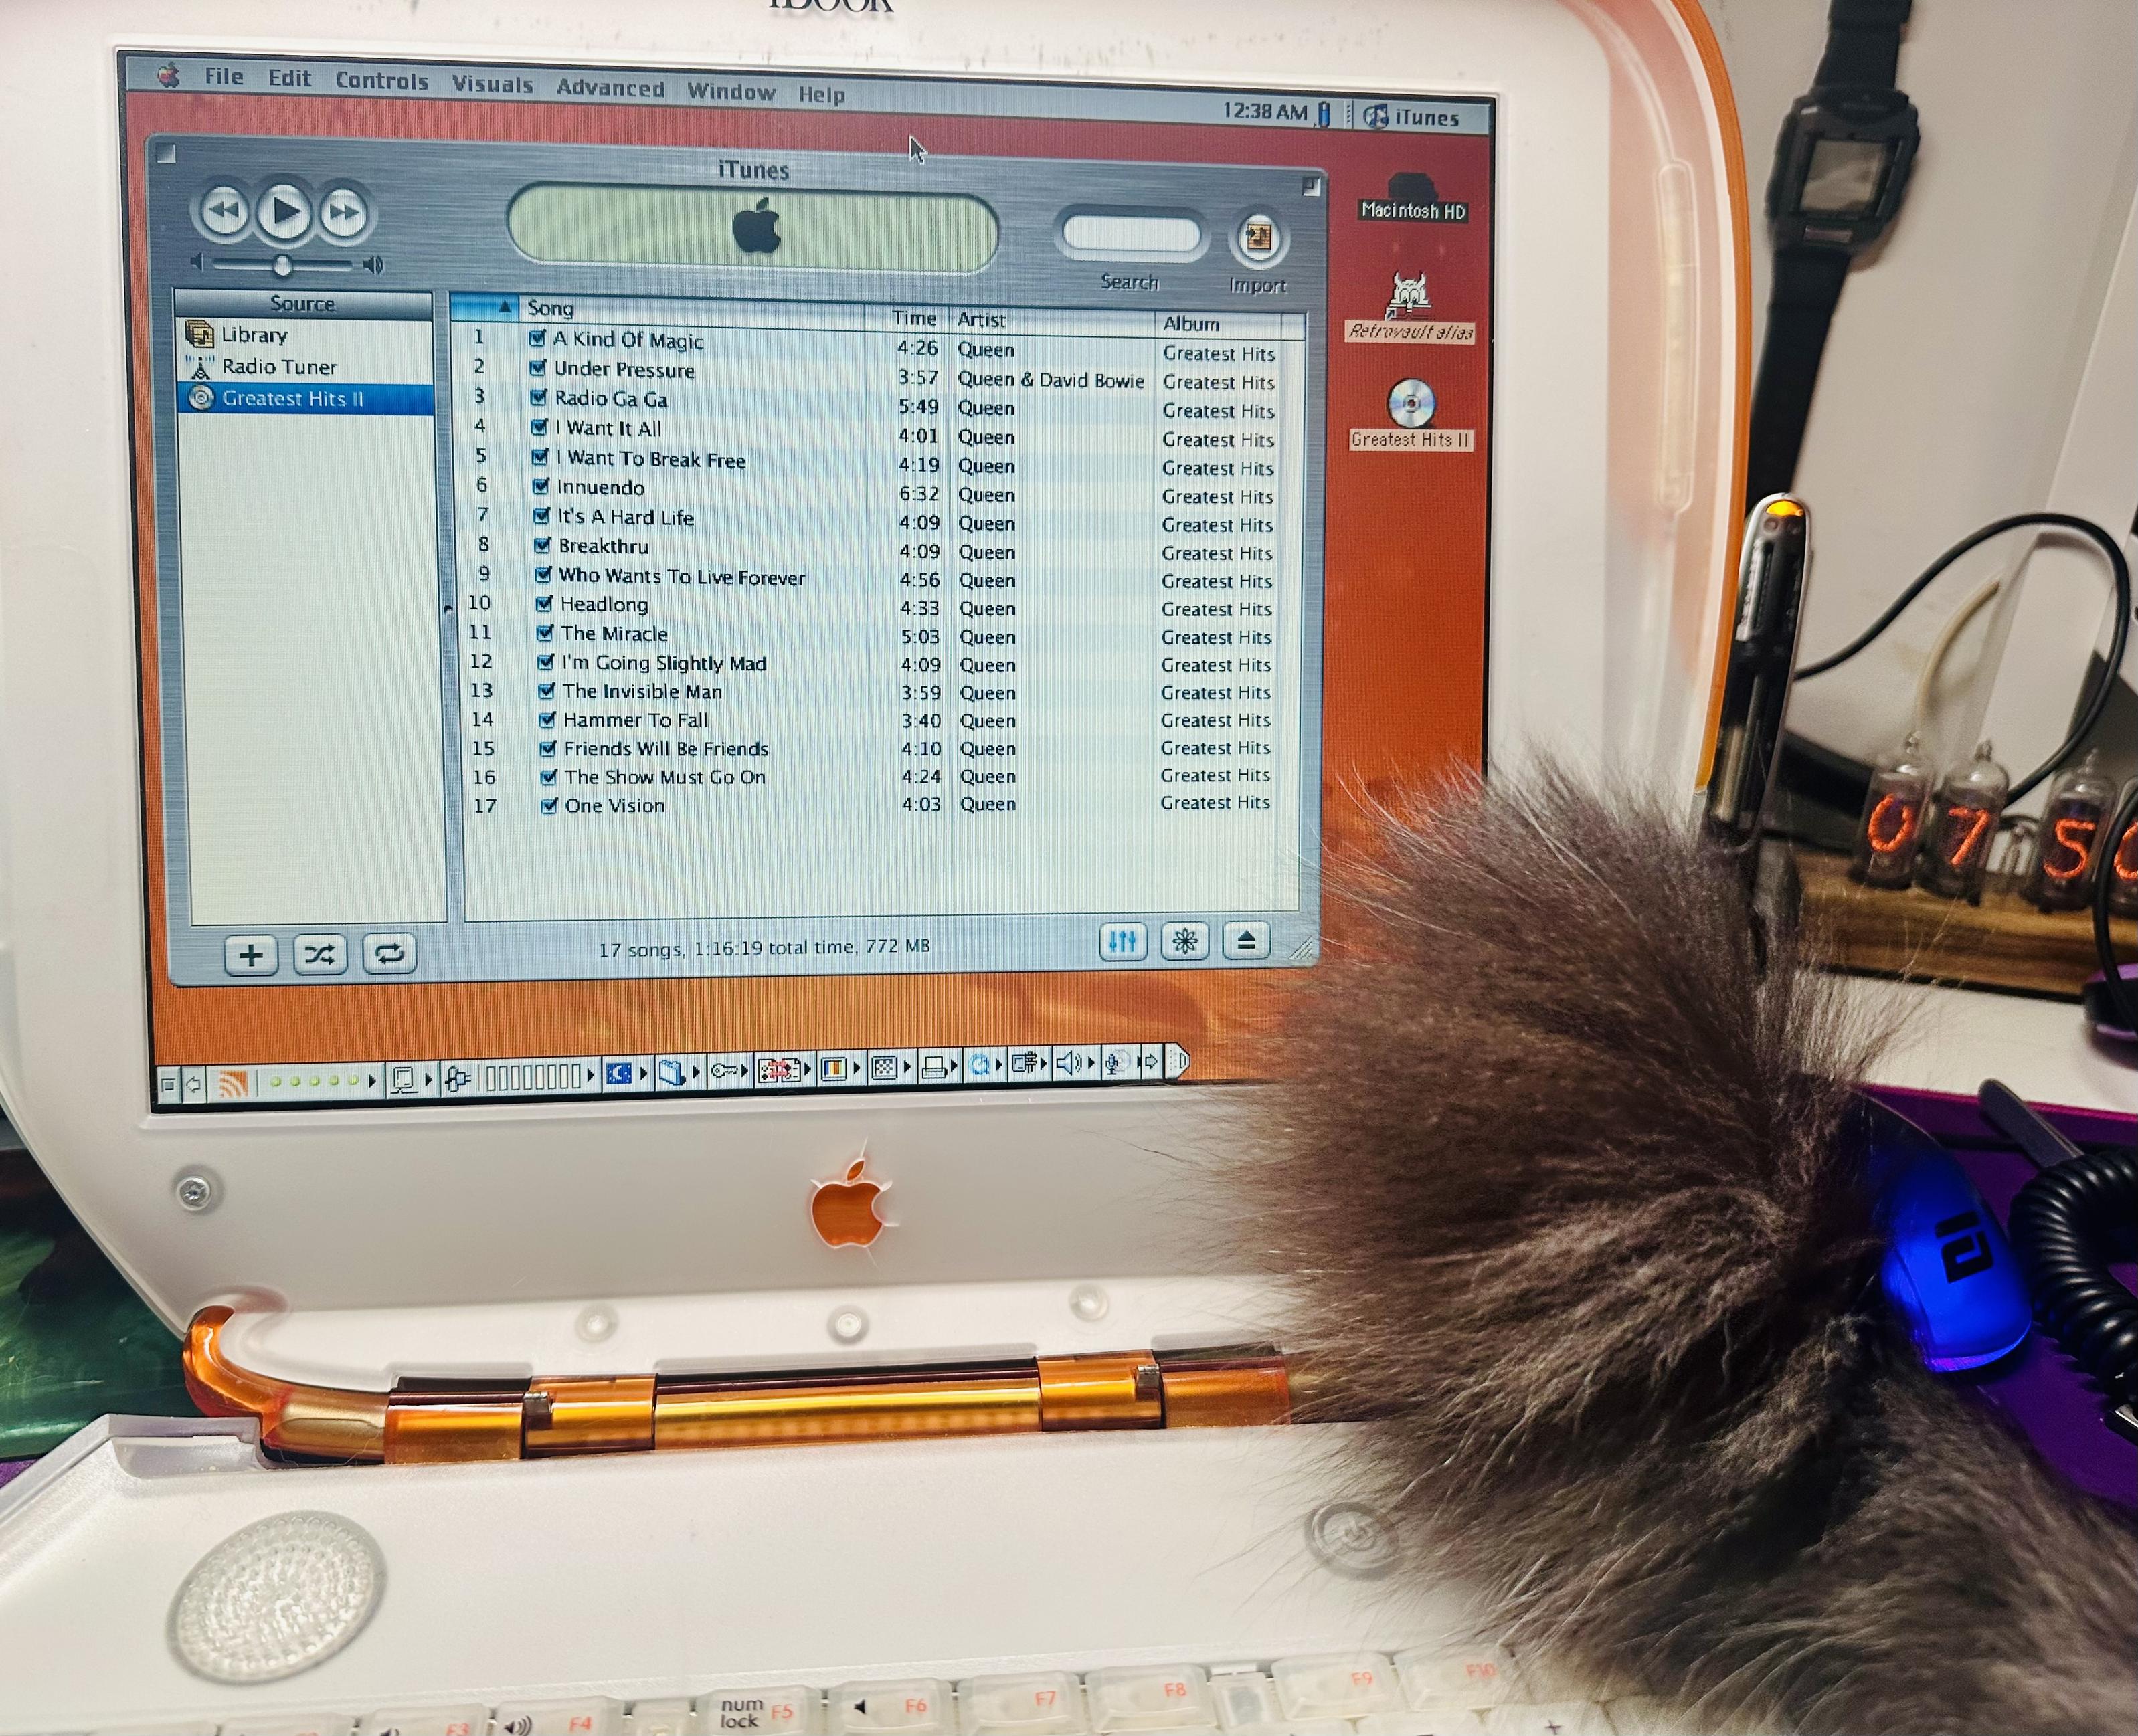2138x1736 pixels.
Task: Uncheck the Innuendo song checkbox
Action: point(541,486)
